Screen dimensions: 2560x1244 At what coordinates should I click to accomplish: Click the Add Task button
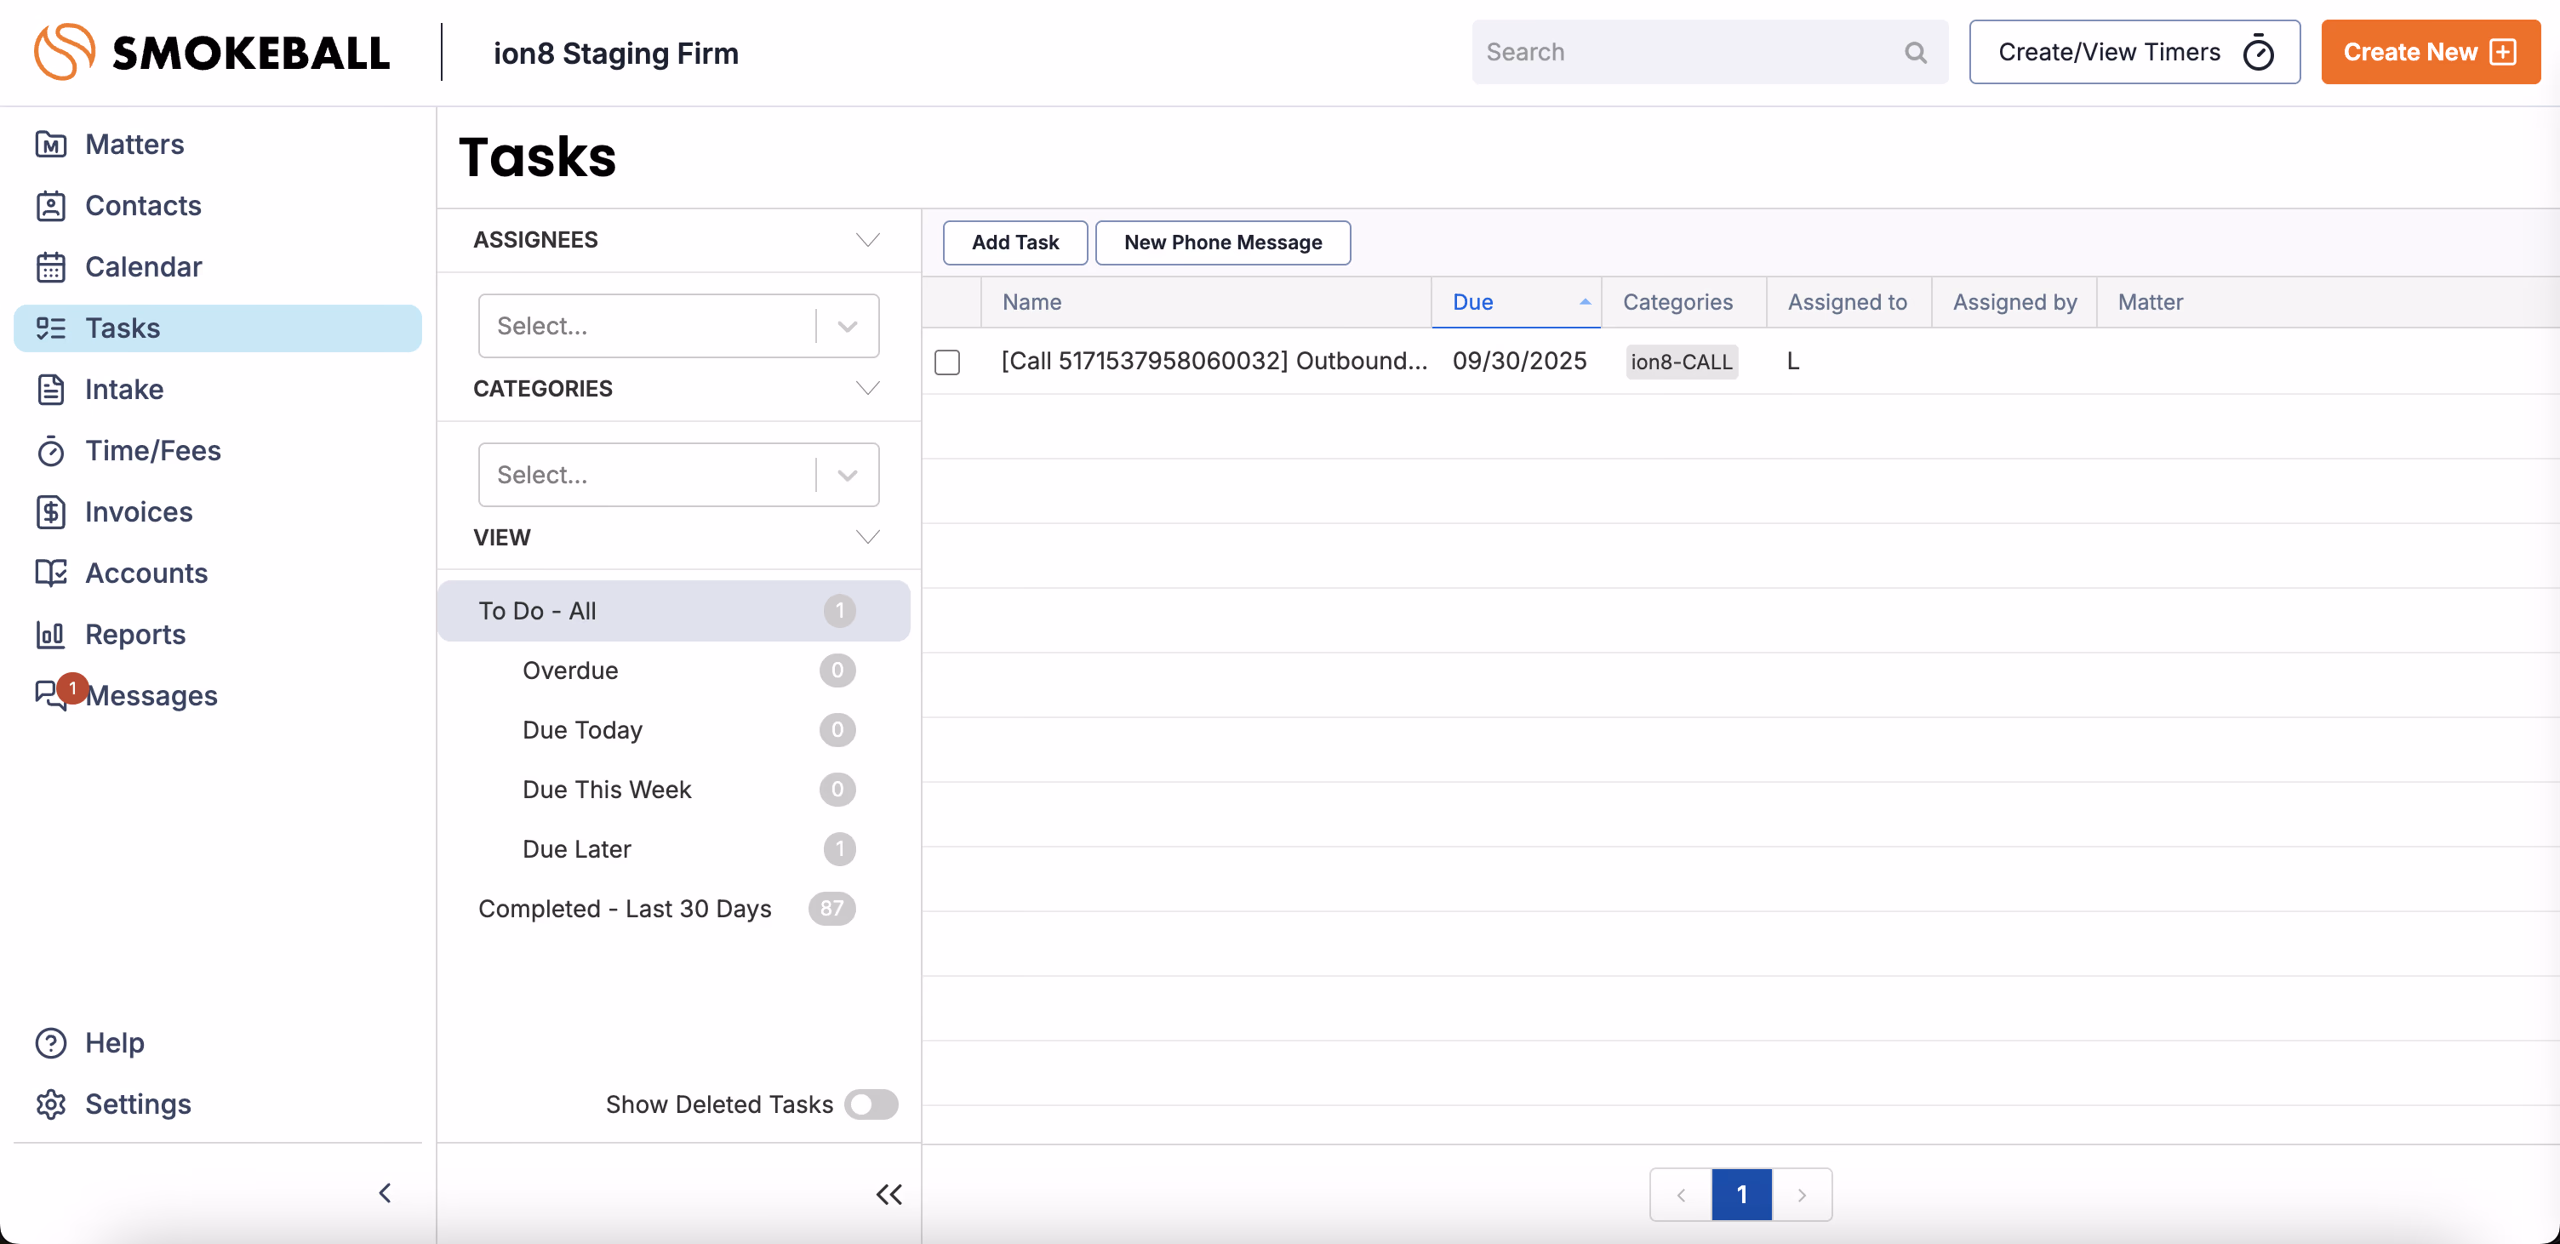pos(1014,242)
